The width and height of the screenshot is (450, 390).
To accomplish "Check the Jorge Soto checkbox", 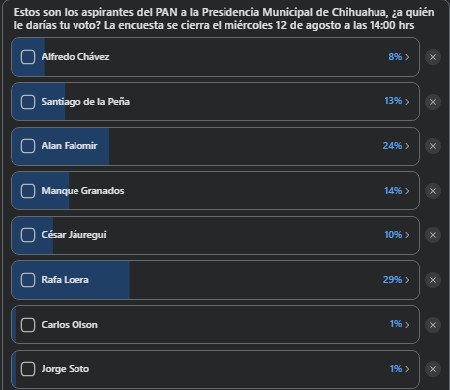I will coord(28,369).
